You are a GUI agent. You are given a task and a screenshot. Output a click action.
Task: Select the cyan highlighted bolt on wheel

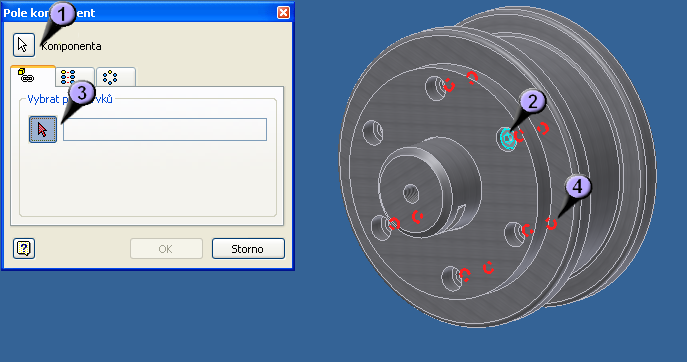[x=507, y=139]
